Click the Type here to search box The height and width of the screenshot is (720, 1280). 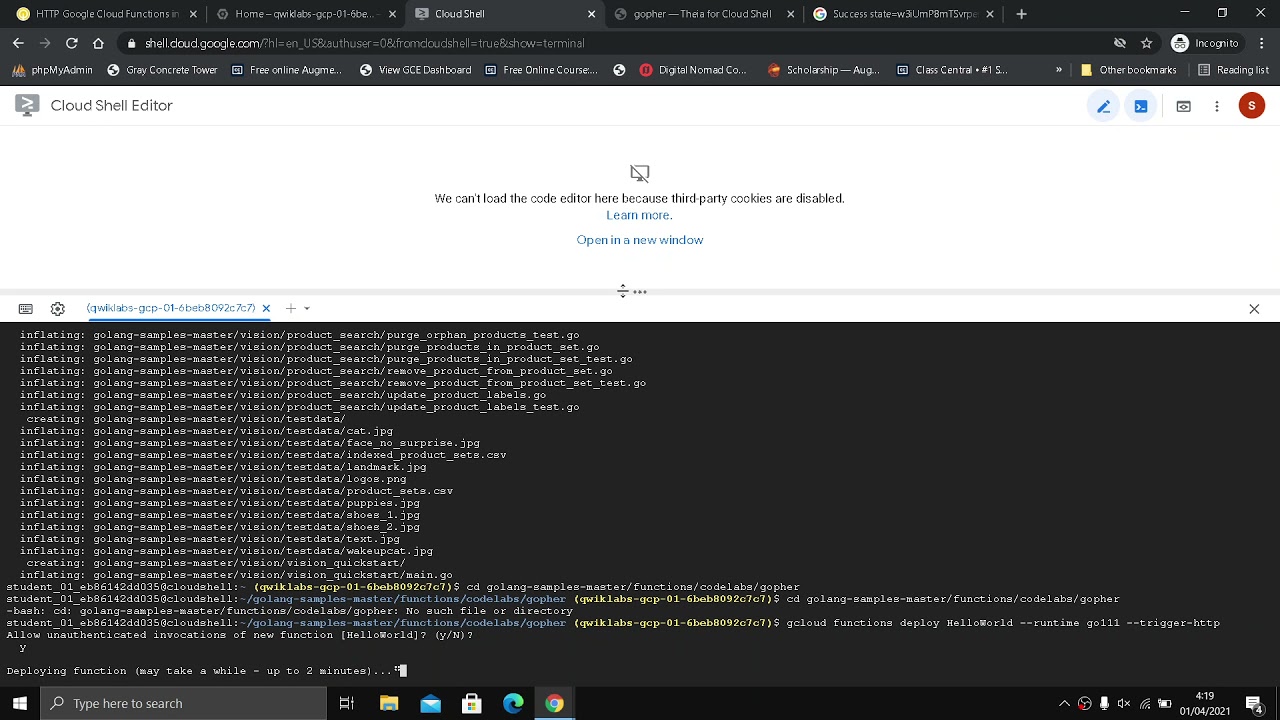click(x=184, y=704)
